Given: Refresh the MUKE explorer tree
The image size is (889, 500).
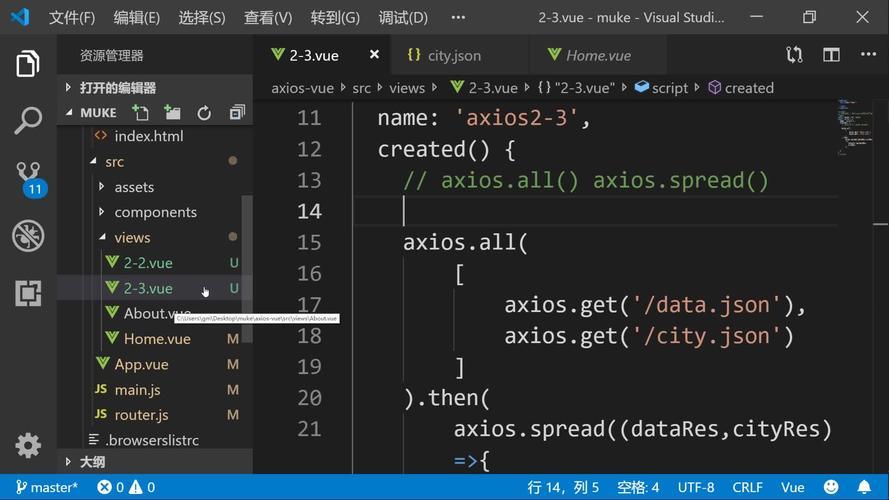Looking at the screenshot, I should point(204,113).
